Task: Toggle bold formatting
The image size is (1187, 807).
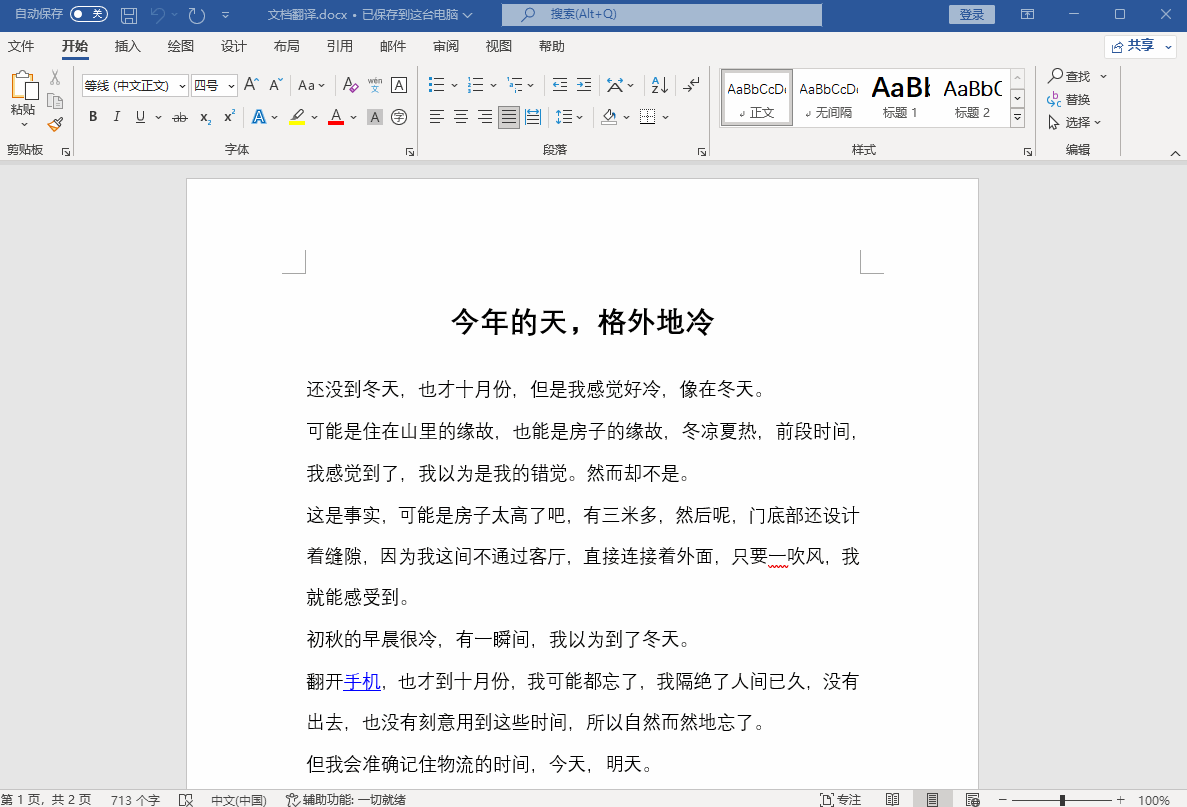Action: coord(93,117)
